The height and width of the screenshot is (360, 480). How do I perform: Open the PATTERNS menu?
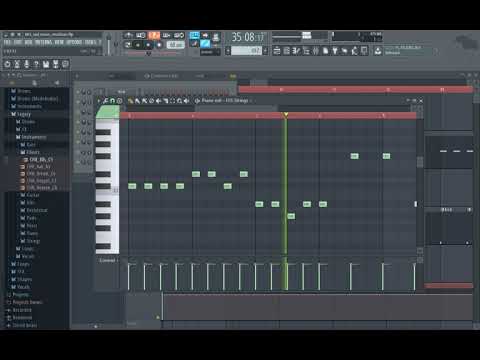(43, 42)
